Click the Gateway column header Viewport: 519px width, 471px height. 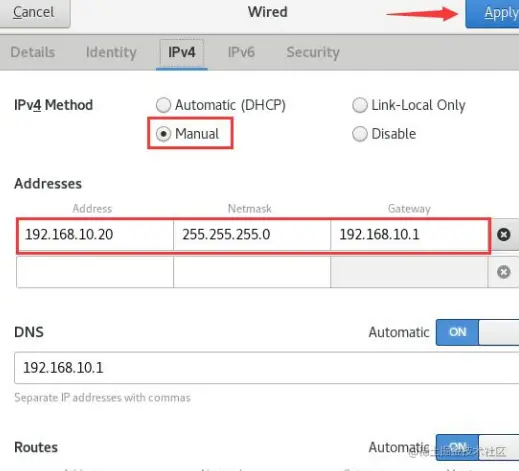[409, 209]
